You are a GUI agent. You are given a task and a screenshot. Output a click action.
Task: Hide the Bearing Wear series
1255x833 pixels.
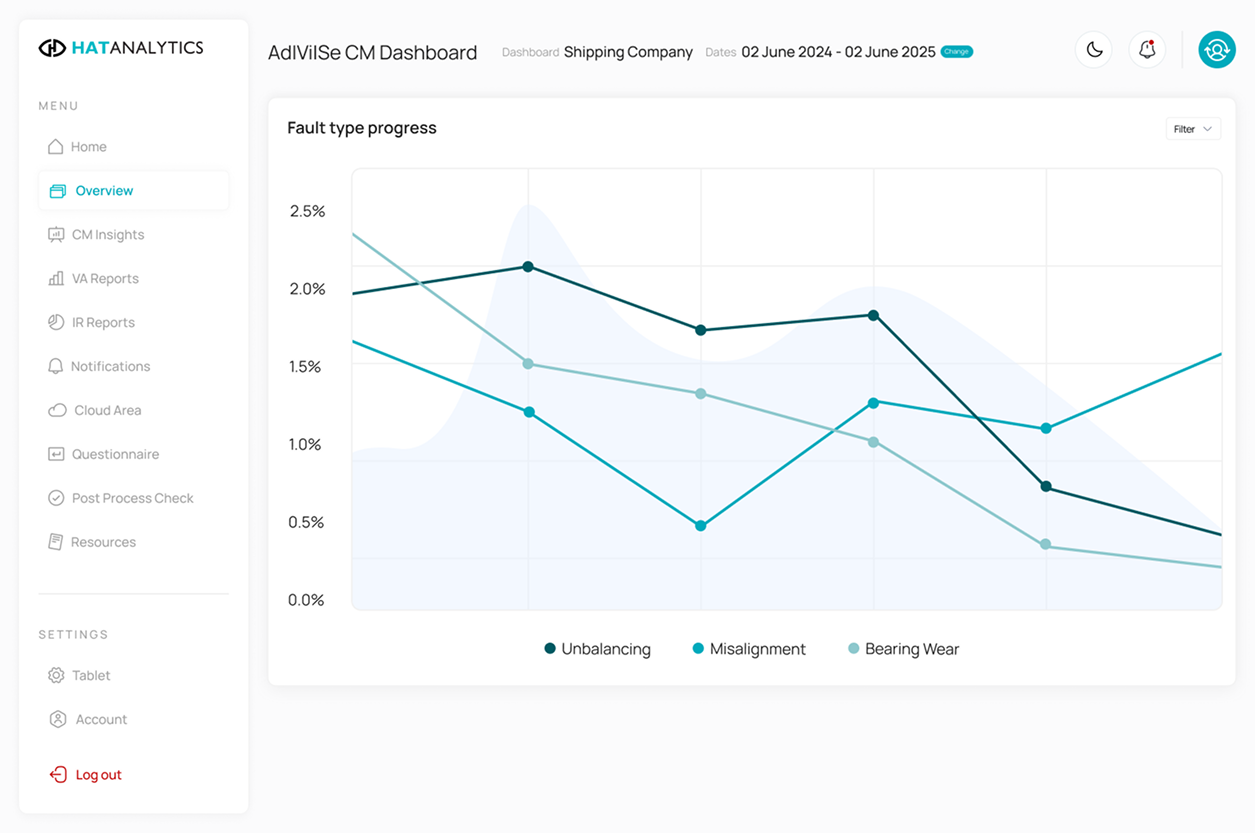click(903, 648)
